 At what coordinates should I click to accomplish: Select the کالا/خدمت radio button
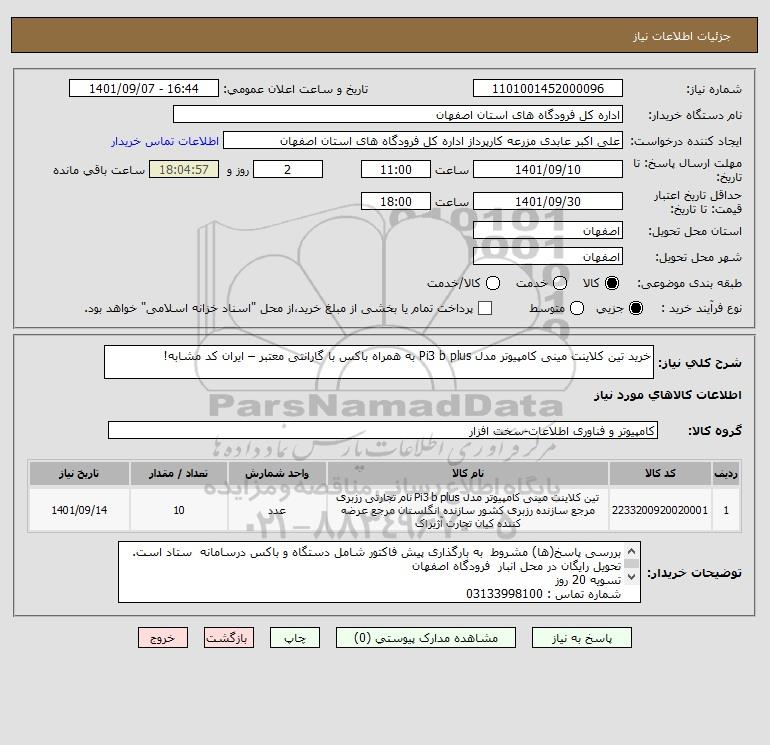493,283
